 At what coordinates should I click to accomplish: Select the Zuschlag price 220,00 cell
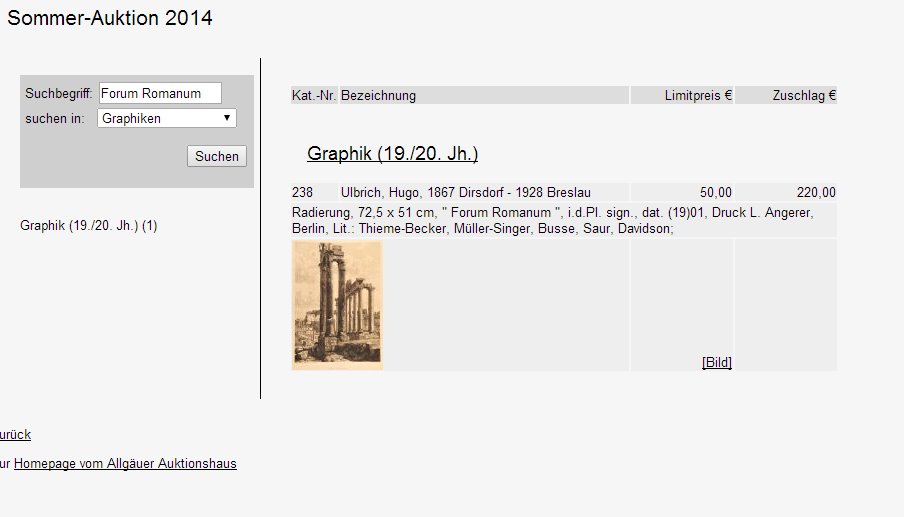point(786,193)
